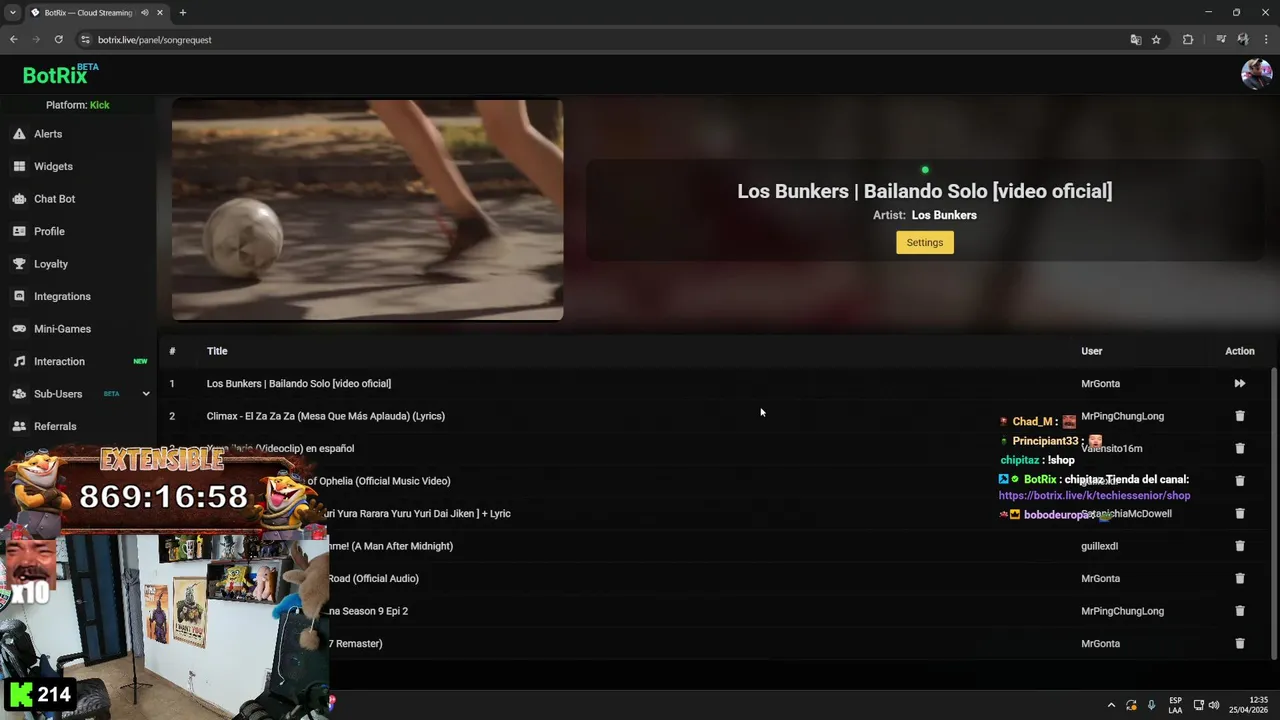Open the Interaction music note icon

(19, 361)
